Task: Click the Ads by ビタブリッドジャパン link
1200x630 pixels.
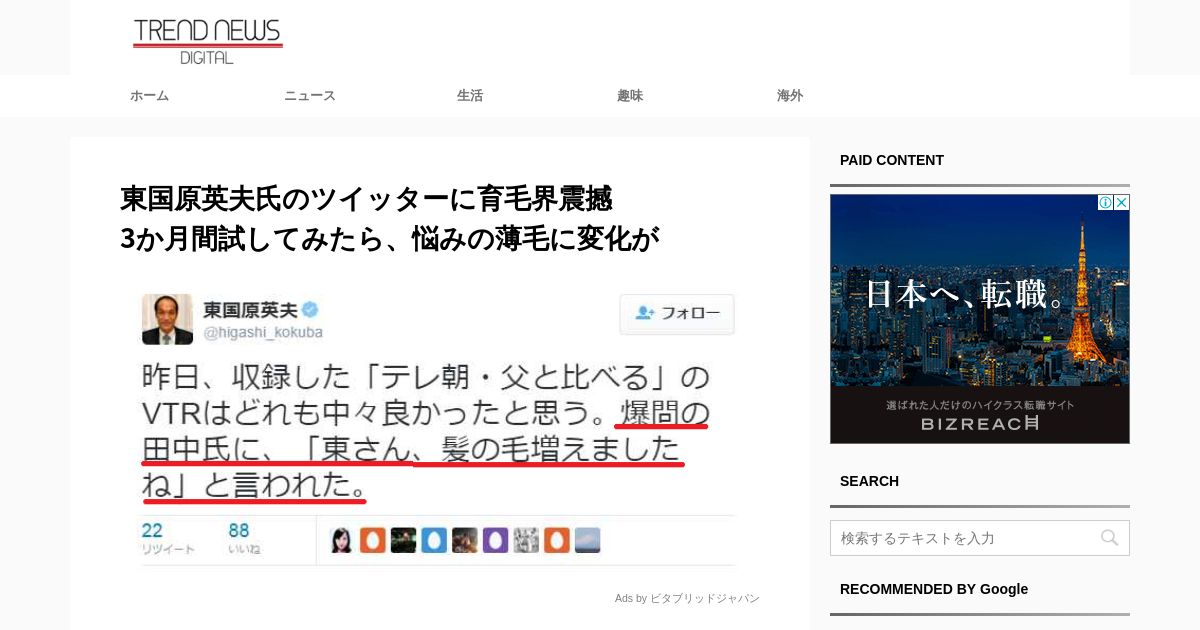Action: click(687, 598)
